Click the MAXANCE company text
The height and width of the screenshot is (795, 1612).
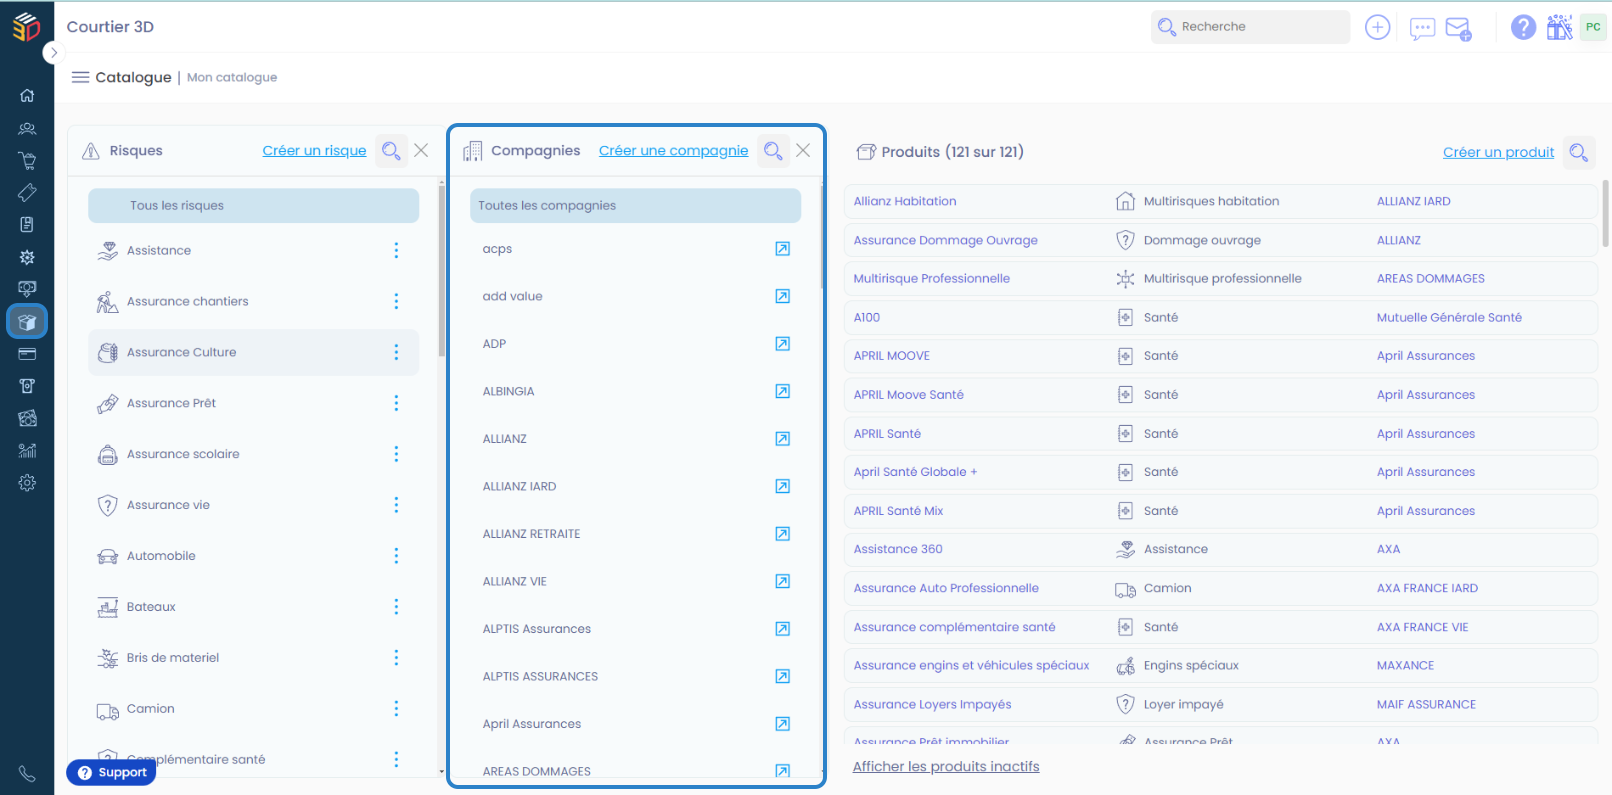click(1405, 665)
